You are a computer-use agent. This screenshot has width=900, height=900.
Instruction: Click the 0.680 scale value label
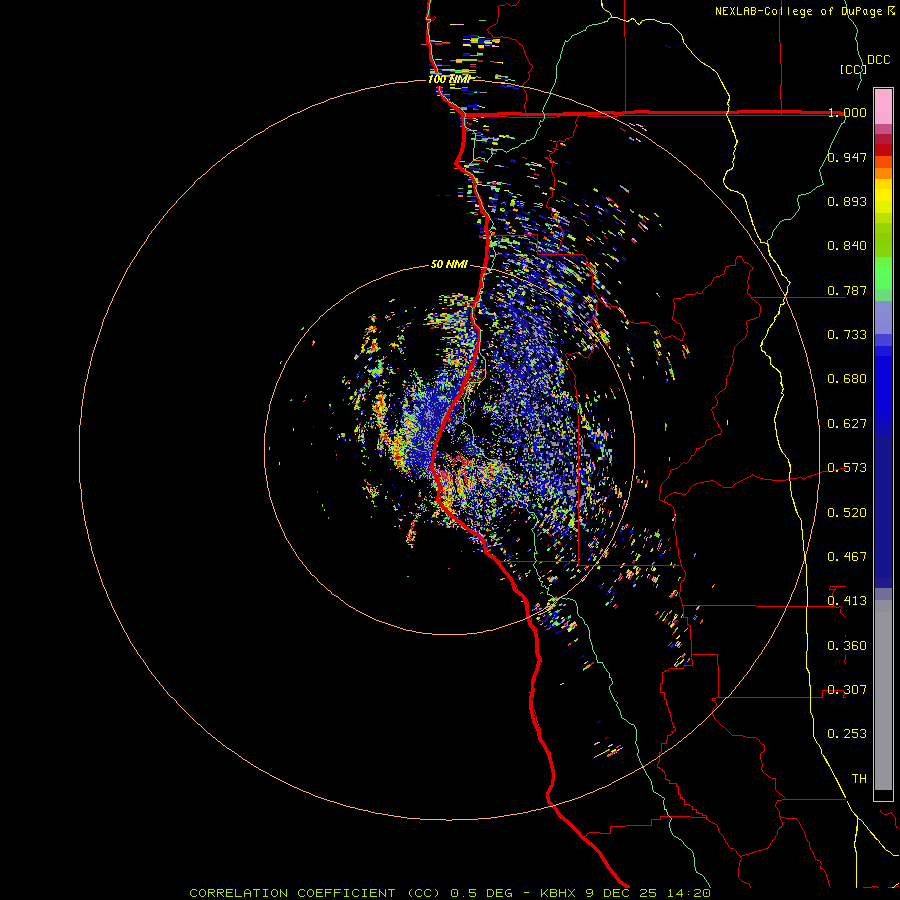point(847,379)
